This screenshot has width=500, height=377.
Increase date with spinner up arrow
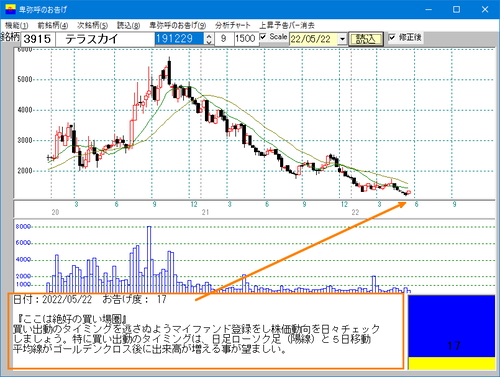[209, 36]
